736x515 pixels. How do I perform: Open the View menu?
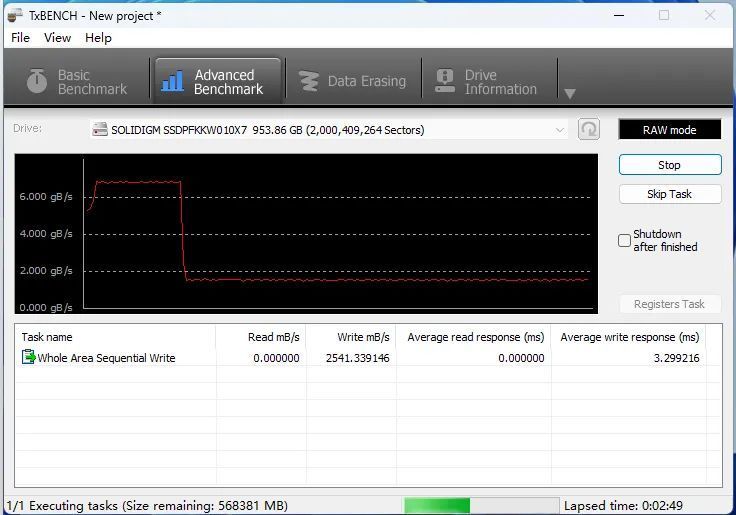tap(57, 38)
